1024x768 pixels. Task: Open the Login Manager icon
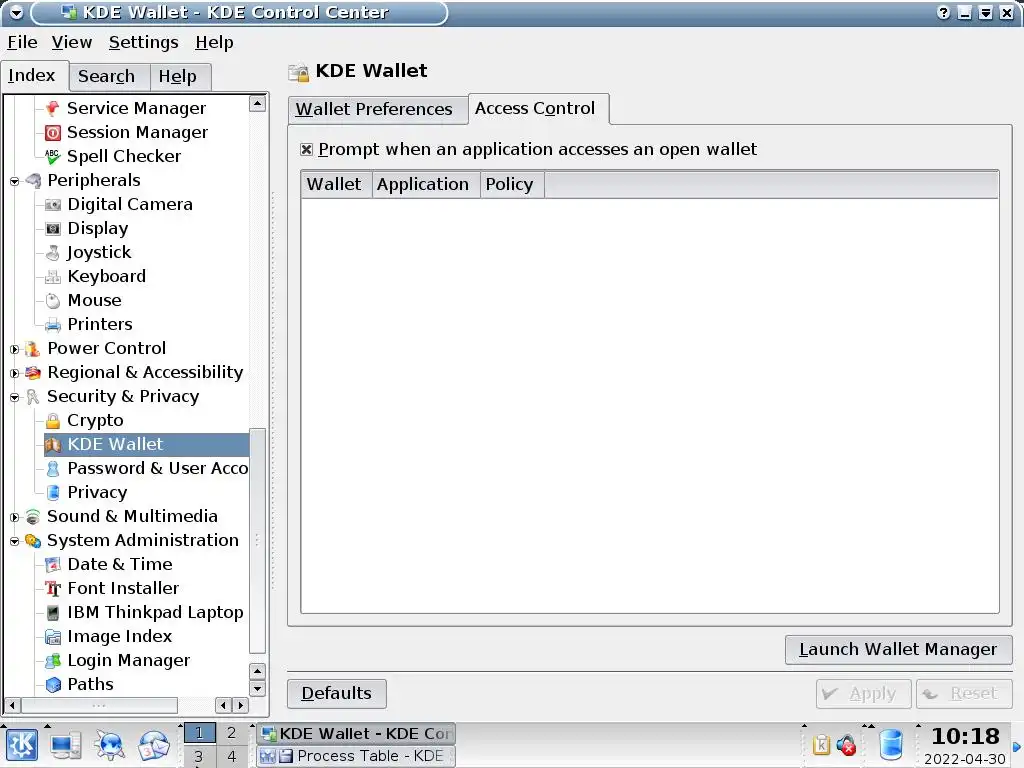53,661
